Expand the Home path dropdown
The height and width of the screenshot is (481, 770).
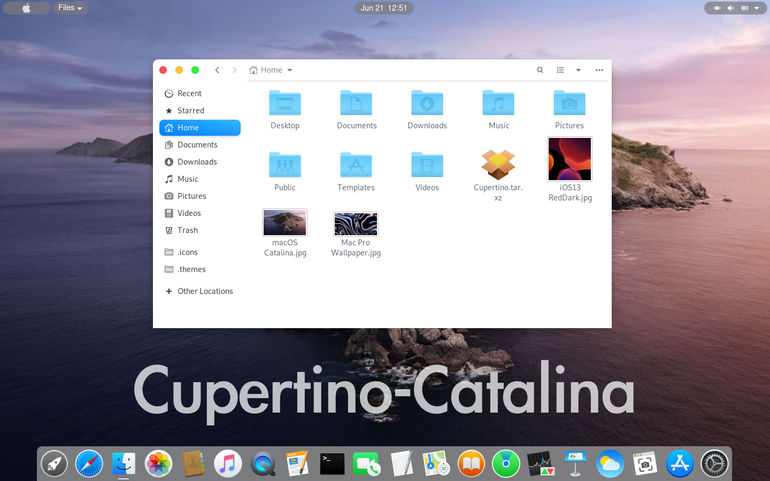pyautogui.click(x=290, y=70)
